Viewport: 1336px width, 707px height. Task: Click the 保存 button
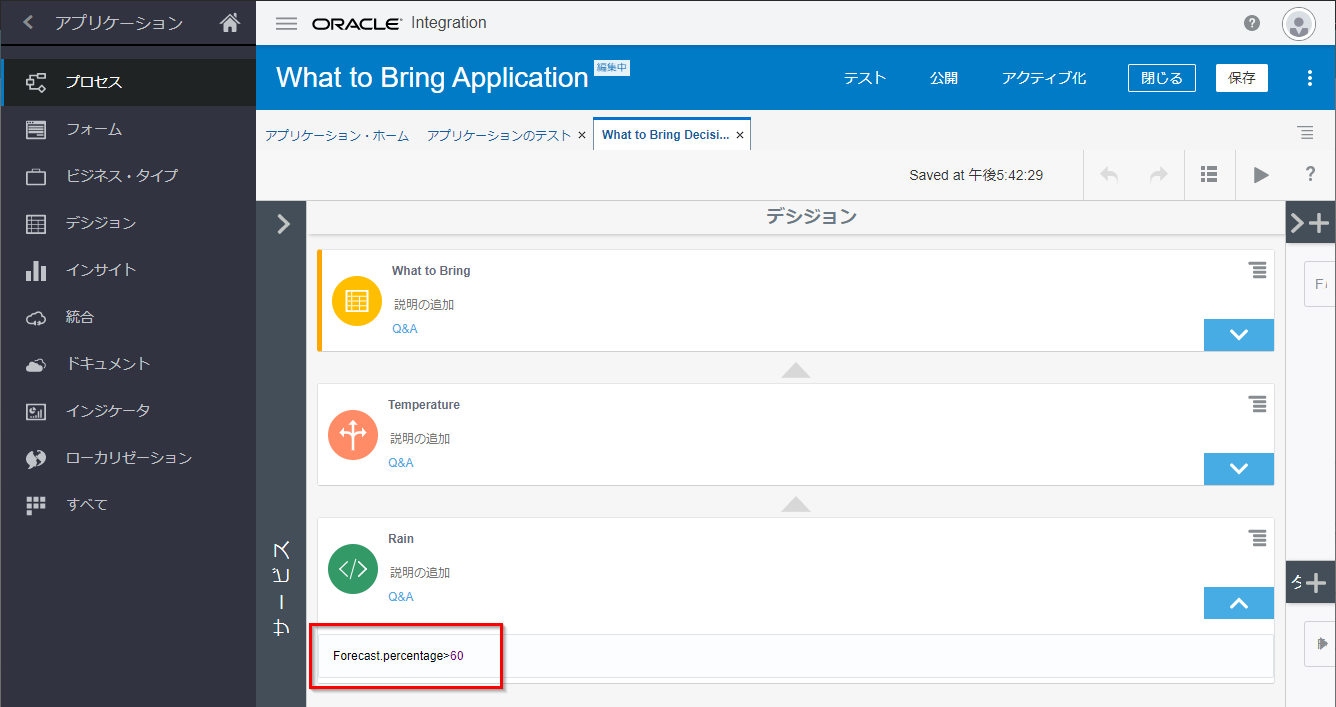tap(1241, 78)
